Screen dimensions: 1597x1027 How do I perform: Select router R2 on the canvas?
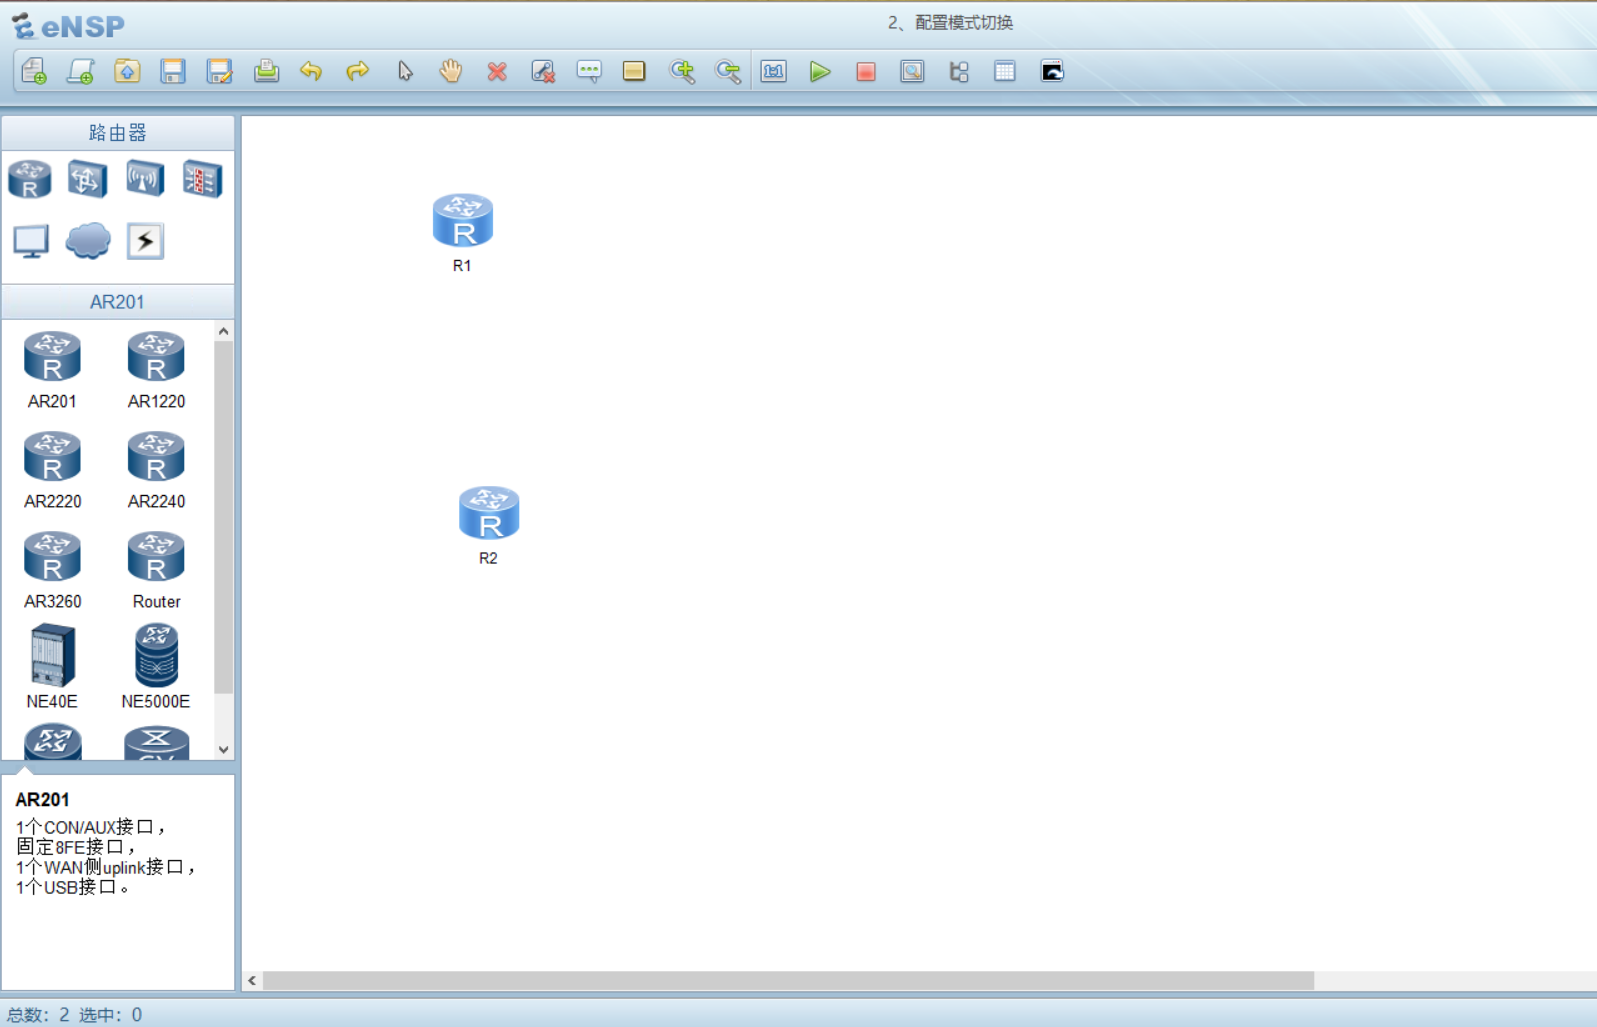(489, 513)
